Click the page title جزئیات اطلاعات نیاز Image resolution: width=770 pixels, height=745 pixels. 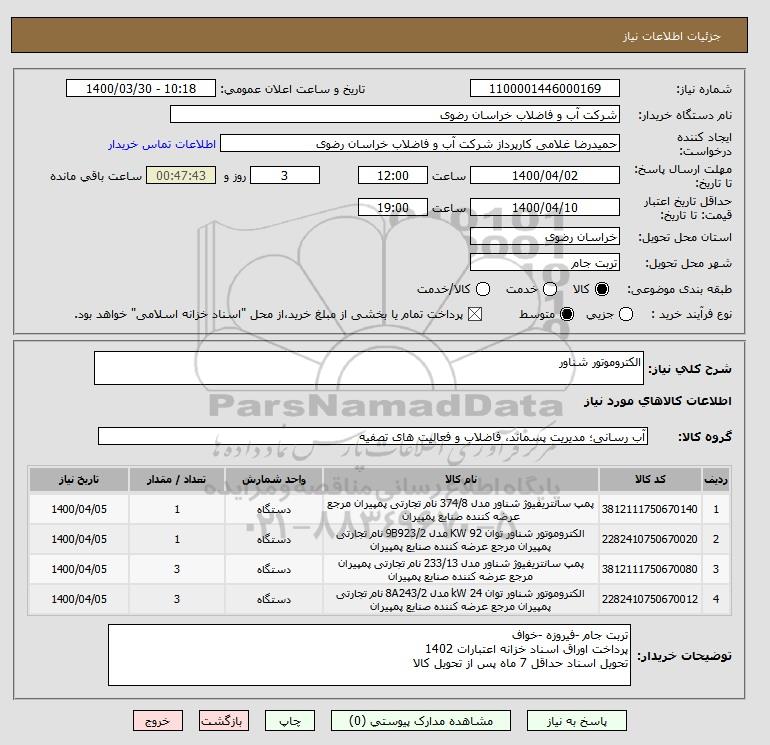coord(671,36)
